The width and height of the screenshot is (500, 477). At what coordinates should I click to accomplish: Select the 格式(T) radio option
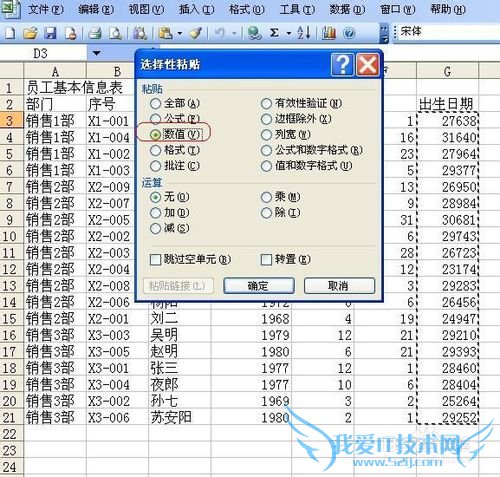click(175, 150)
